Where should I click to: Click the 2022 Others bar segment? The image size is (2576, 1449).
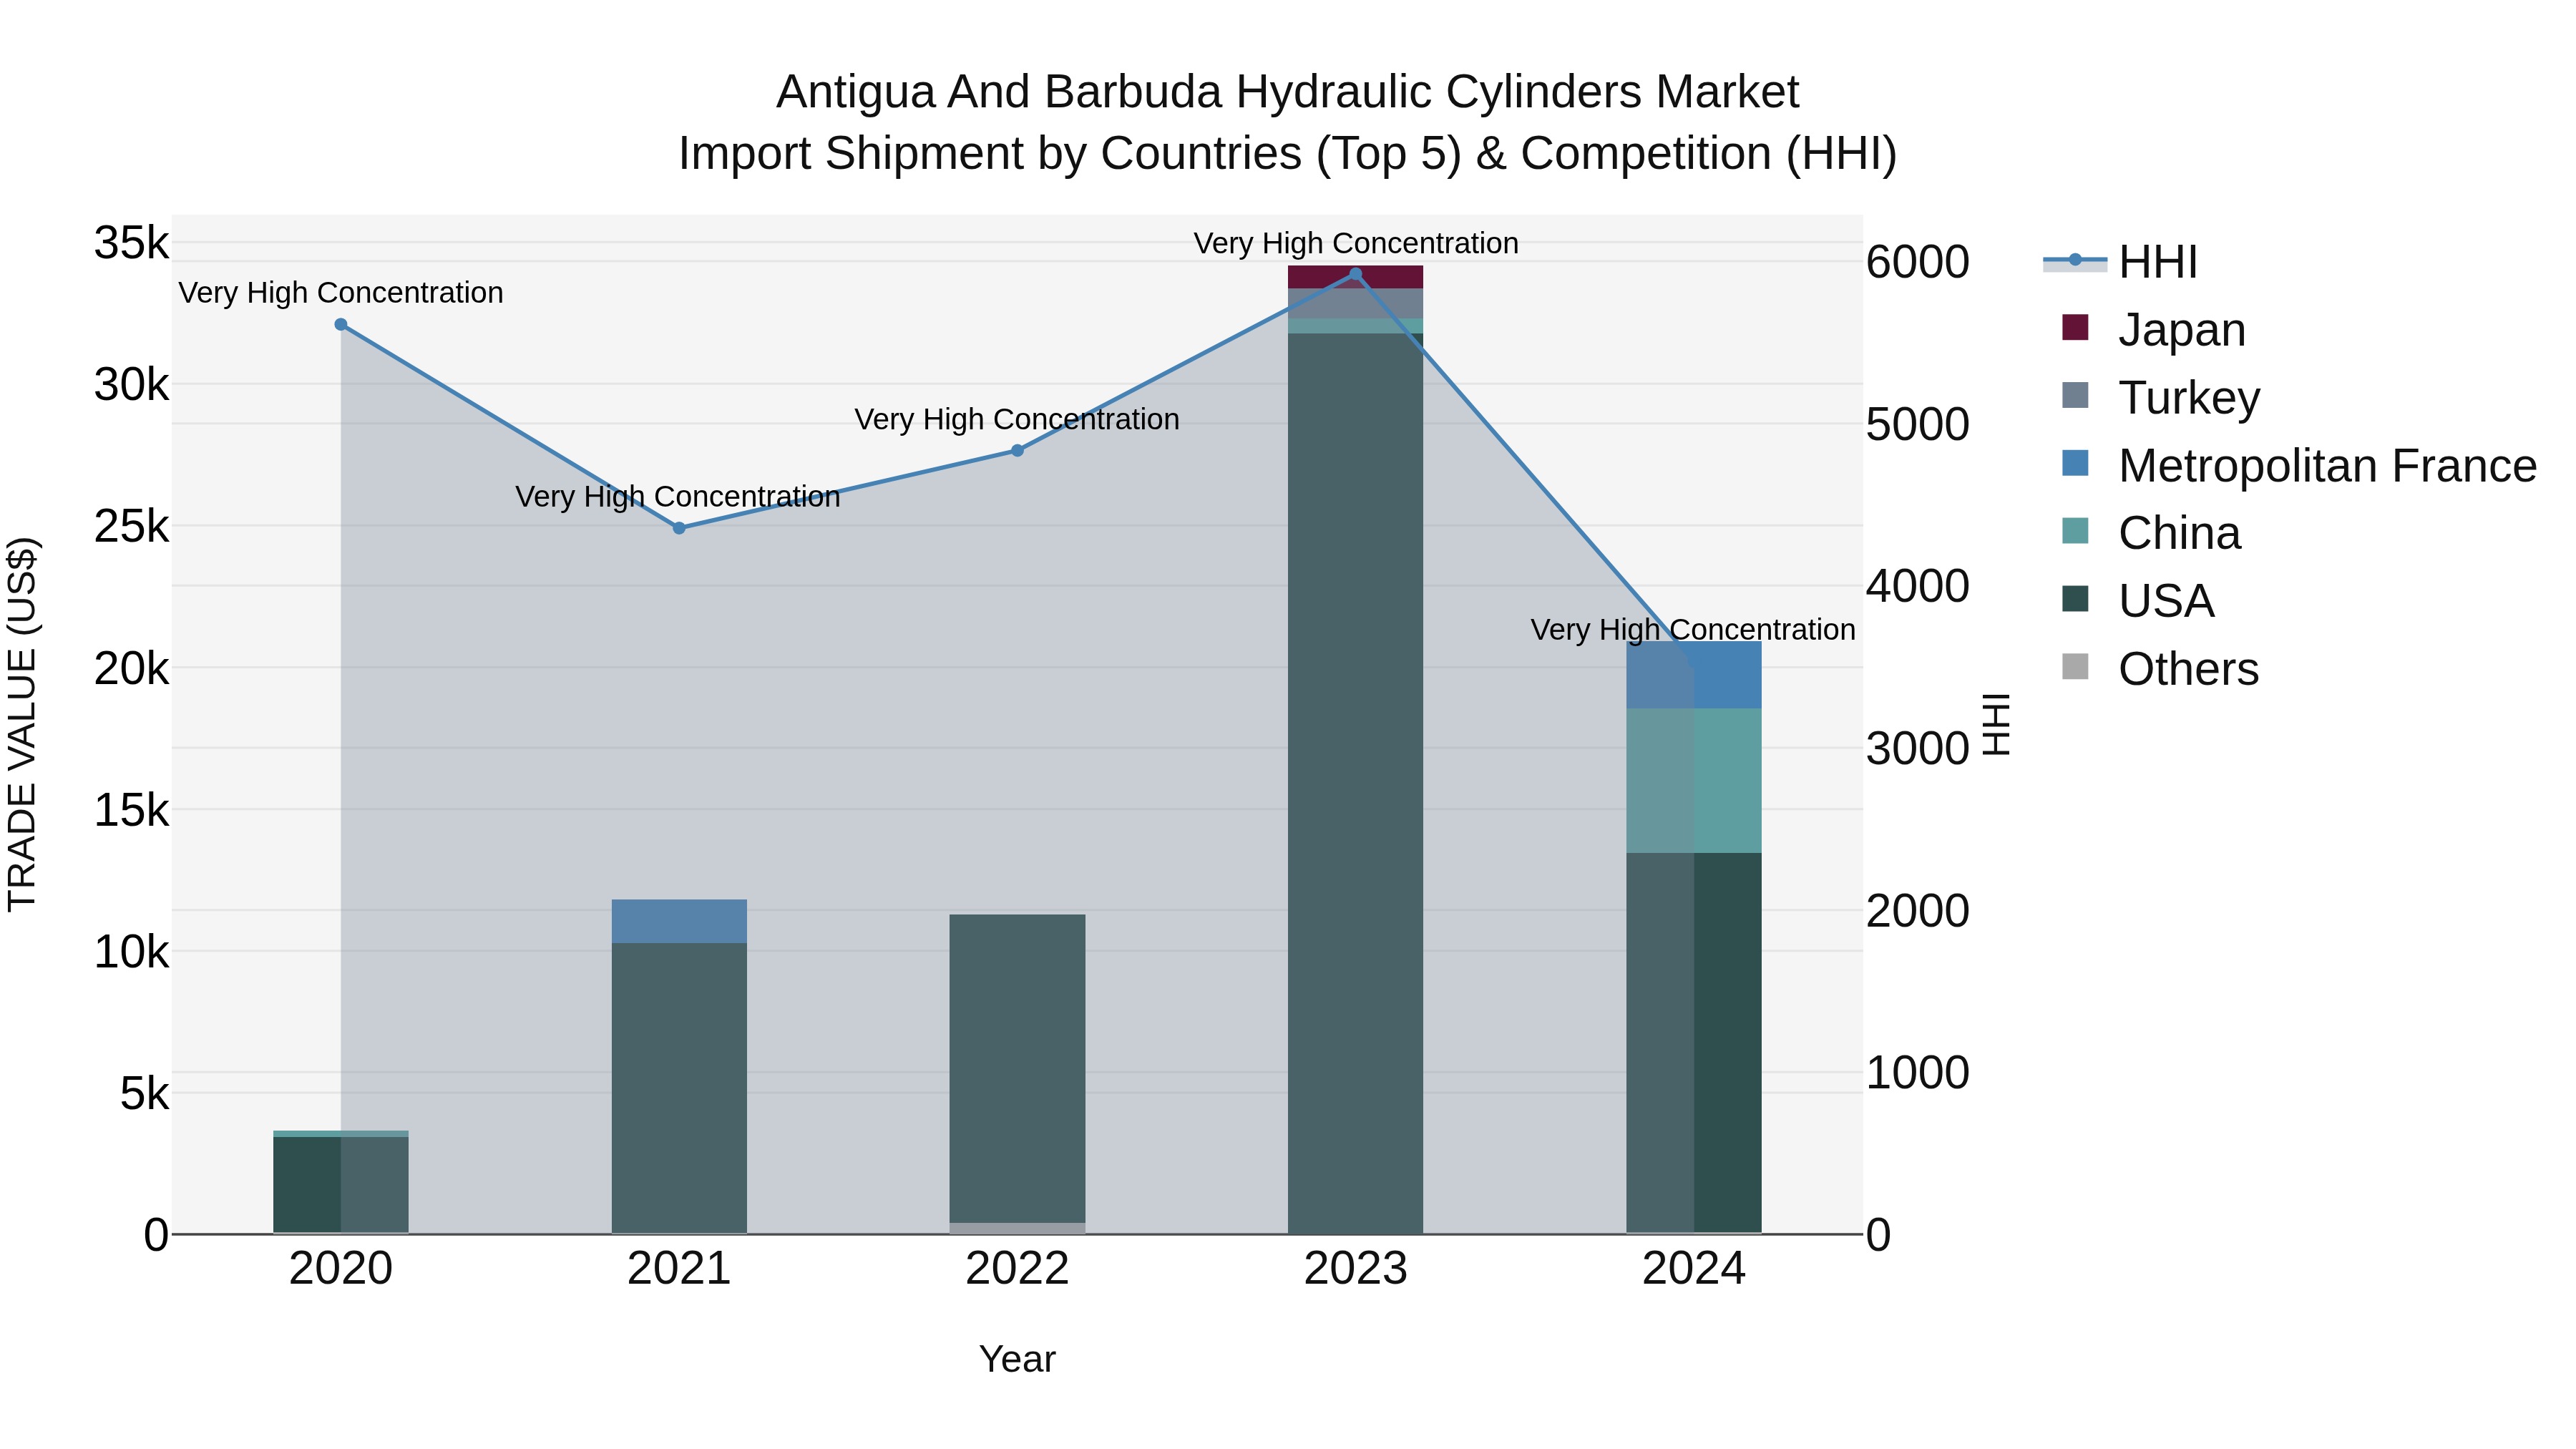(x=1017, y=1228)
